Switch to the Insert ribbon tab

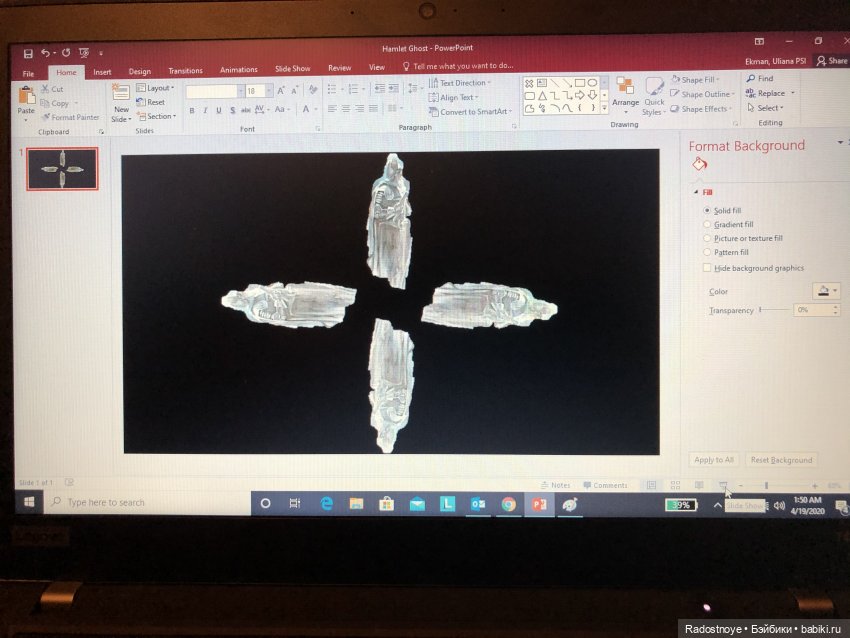click(x=102, y=71)
